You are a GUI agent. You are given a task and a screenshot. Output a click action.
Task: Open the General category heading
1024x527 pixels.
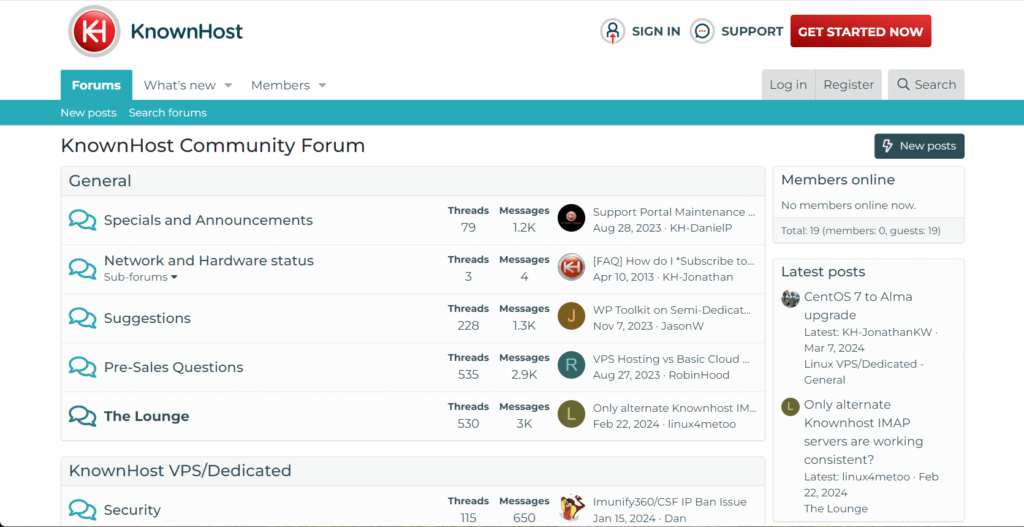click(100, 181)
